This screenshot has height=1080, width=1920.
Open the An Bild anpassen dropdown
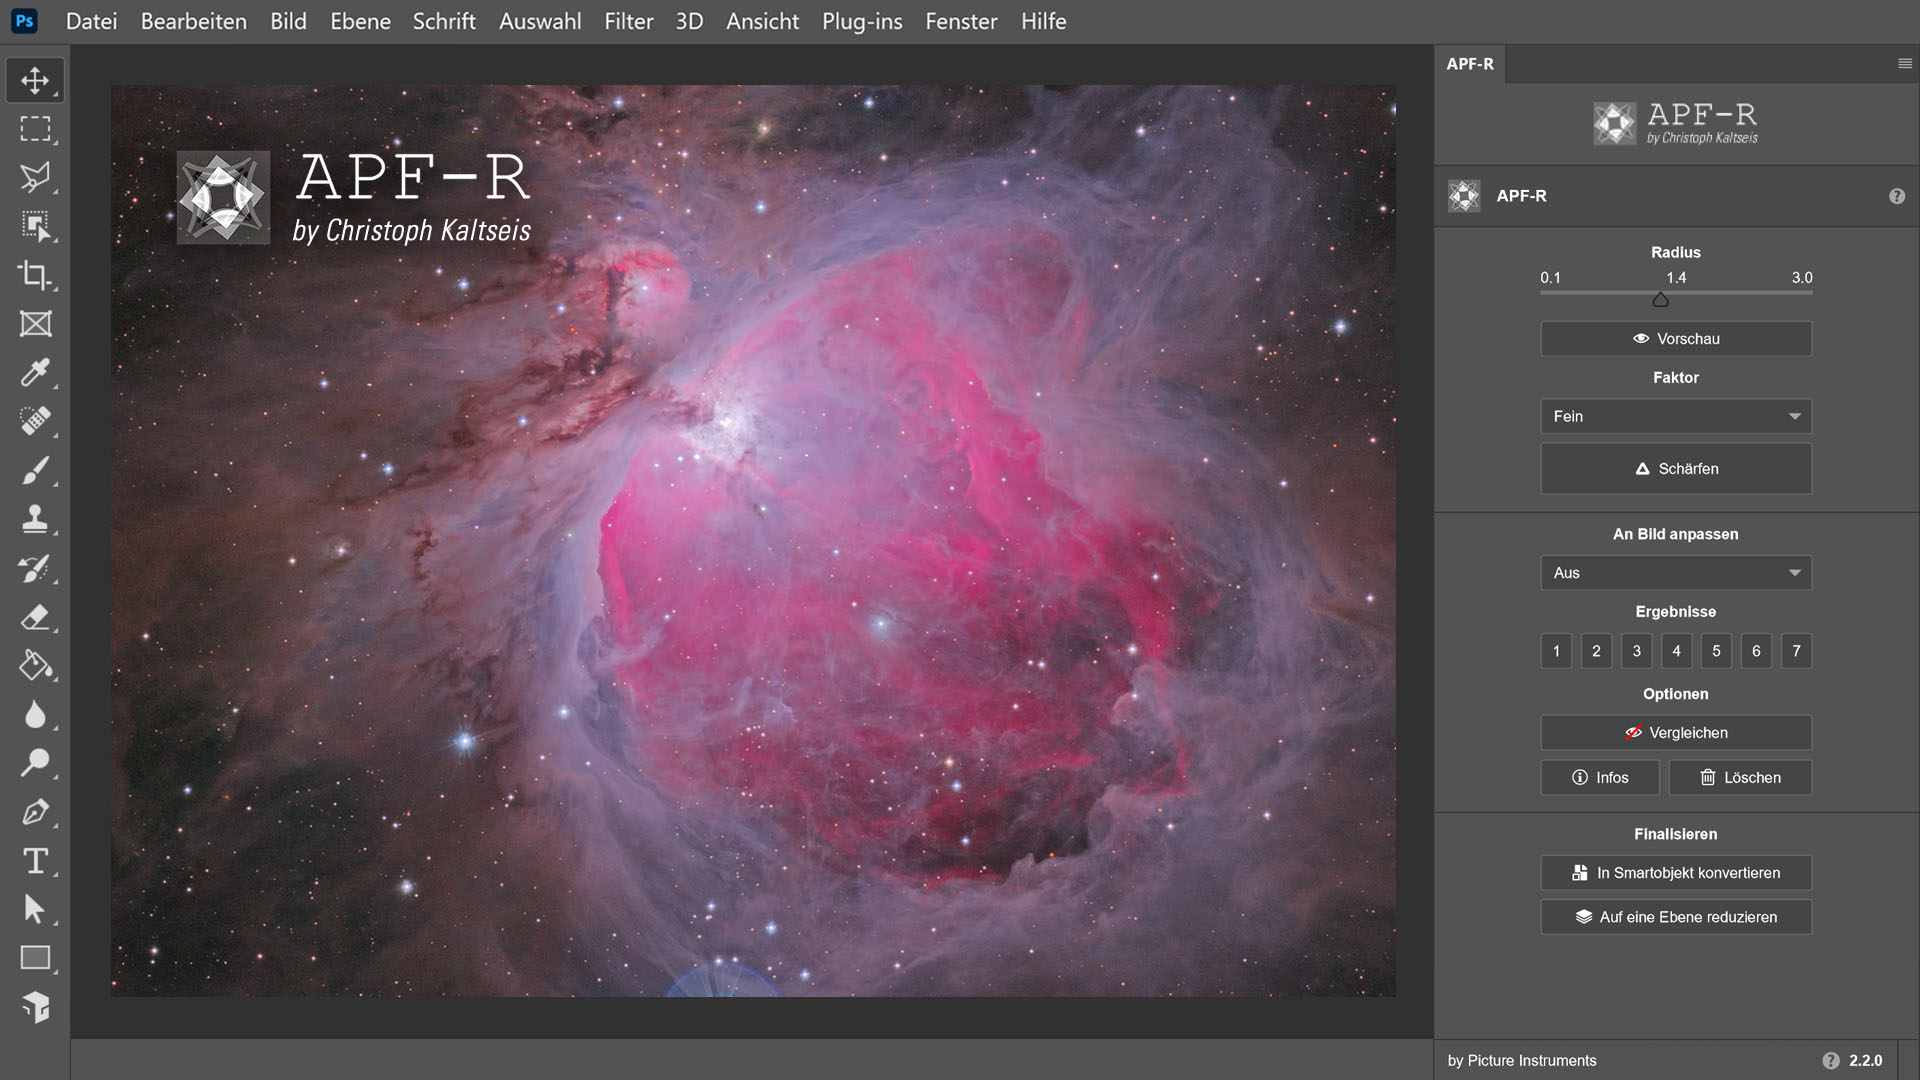click(x=1676, y=573)
